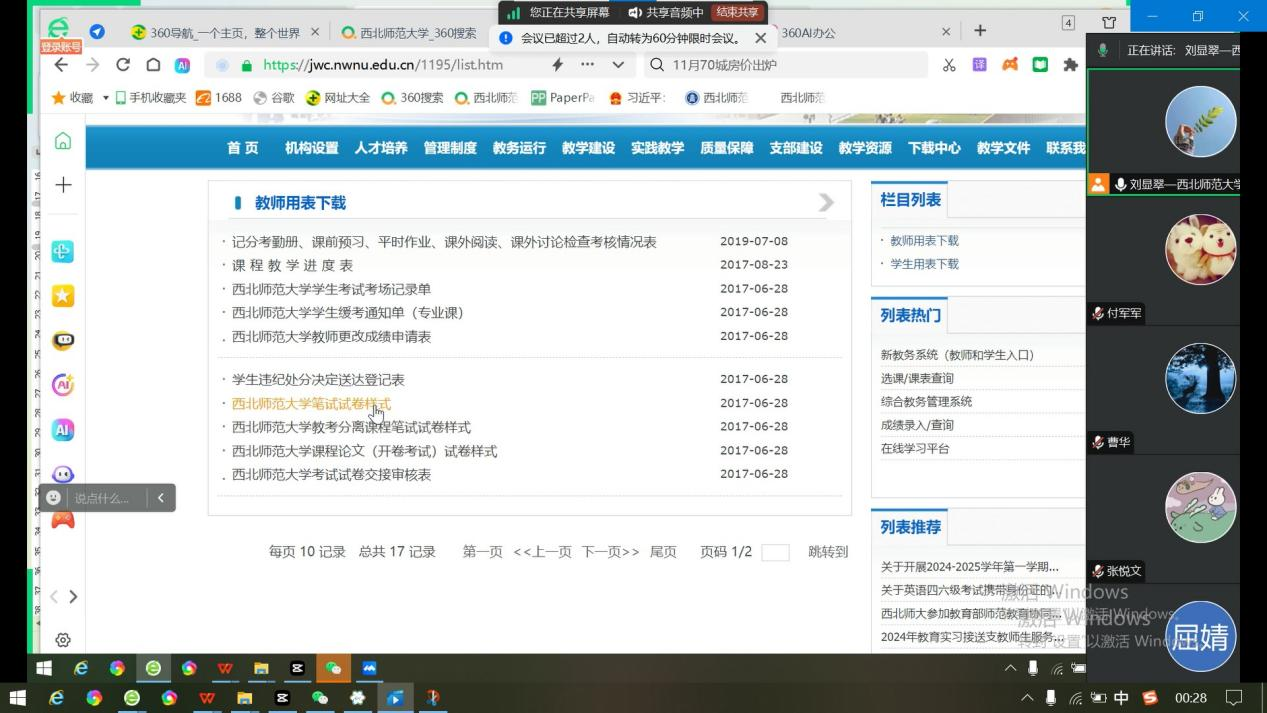
Task: Dismiss the meeting time limit notification
Action: pos(760,38)
